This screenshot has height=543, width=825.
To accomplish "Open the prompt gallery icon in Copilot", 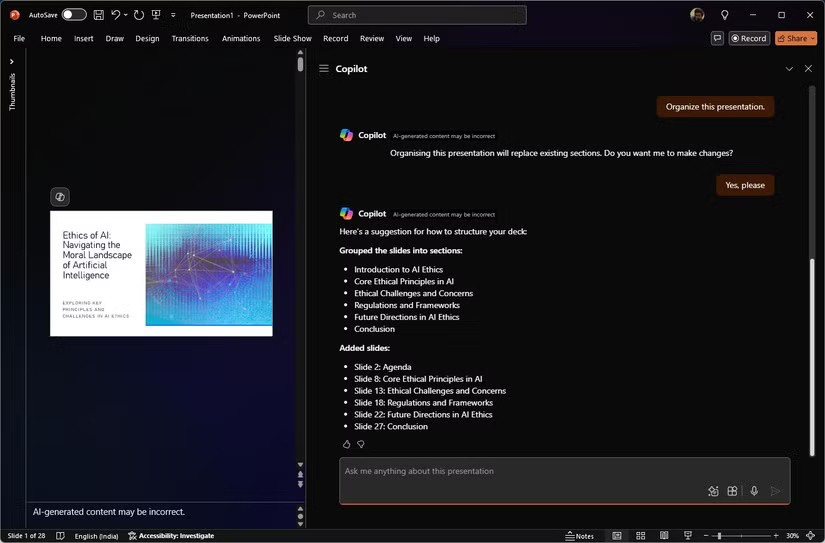I will tap(732, 491).
